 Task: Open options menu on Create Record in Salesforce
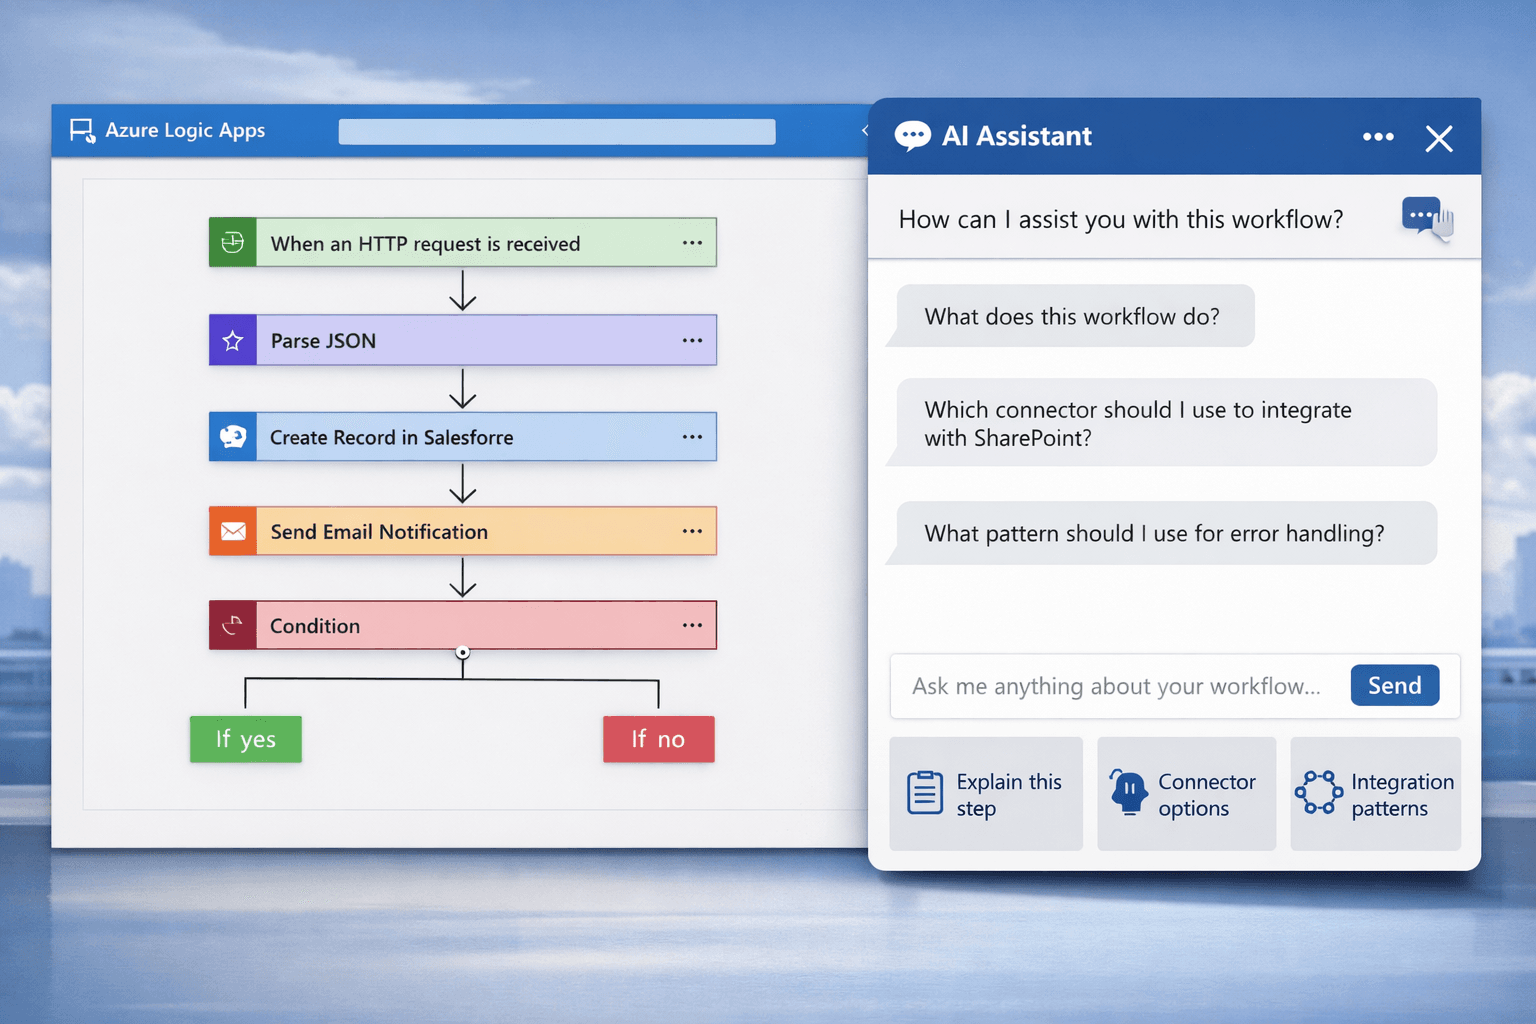click(692, 437)
